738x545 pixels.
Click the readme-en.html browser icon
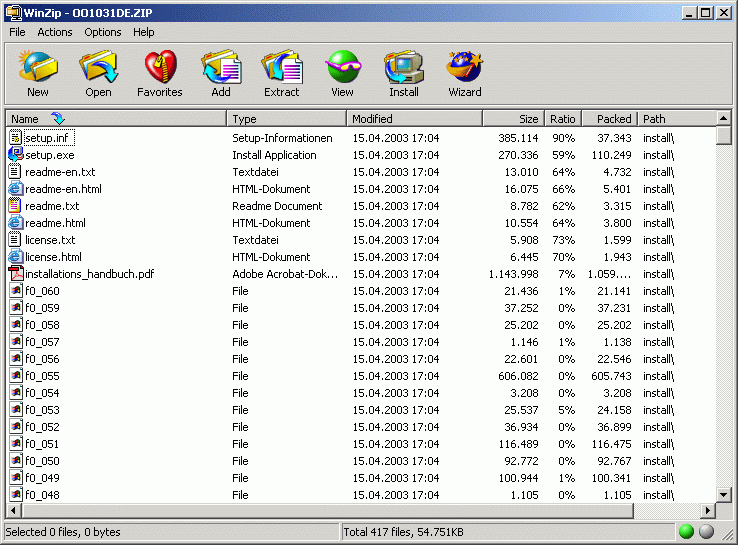pos(16,189)
